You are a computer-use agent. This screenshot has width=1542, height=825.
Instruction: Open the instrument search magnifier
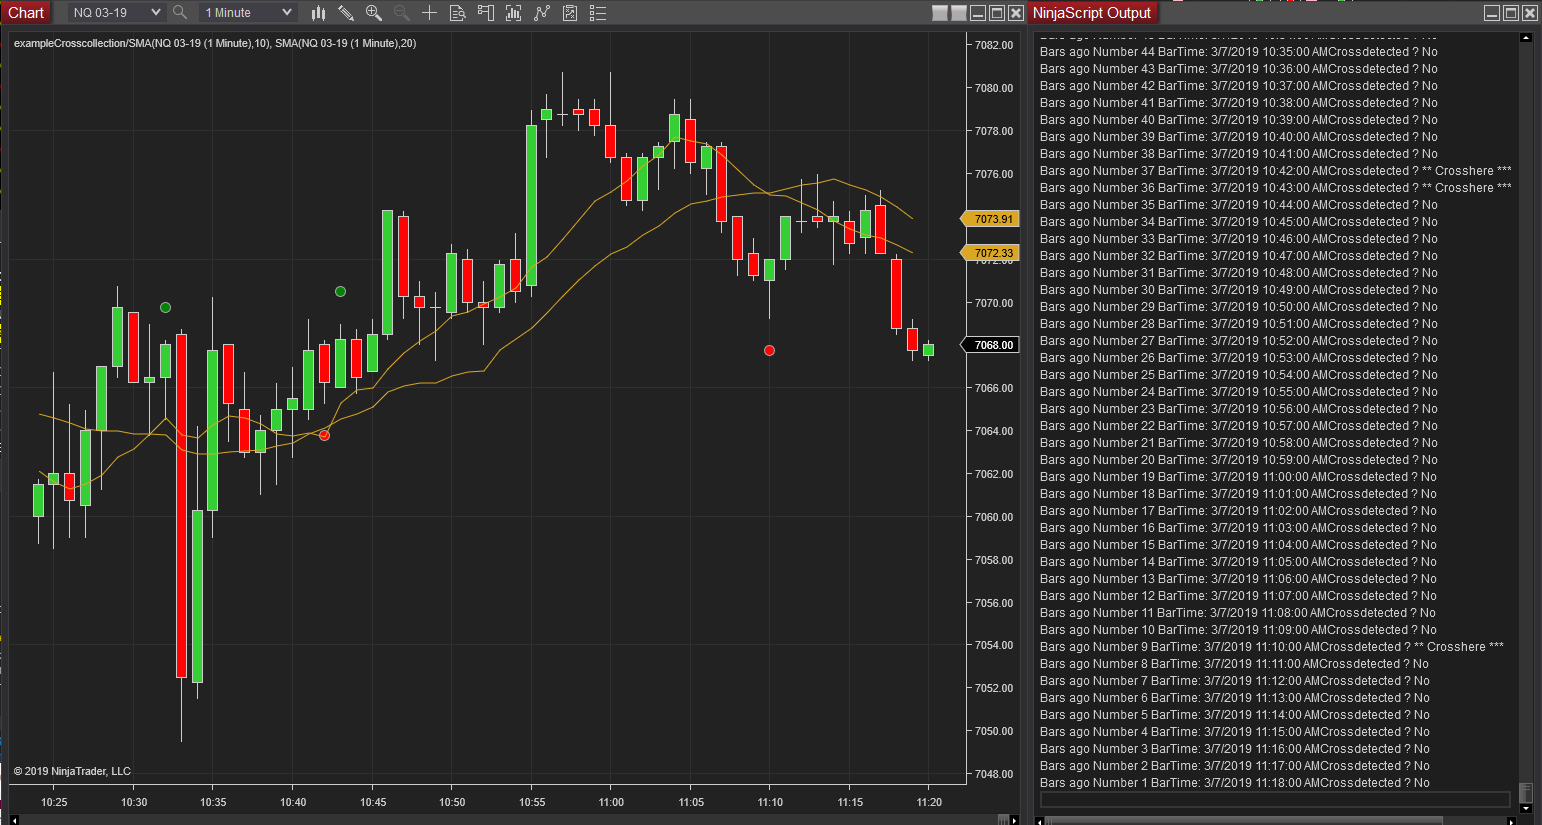(x=180, y=13)
